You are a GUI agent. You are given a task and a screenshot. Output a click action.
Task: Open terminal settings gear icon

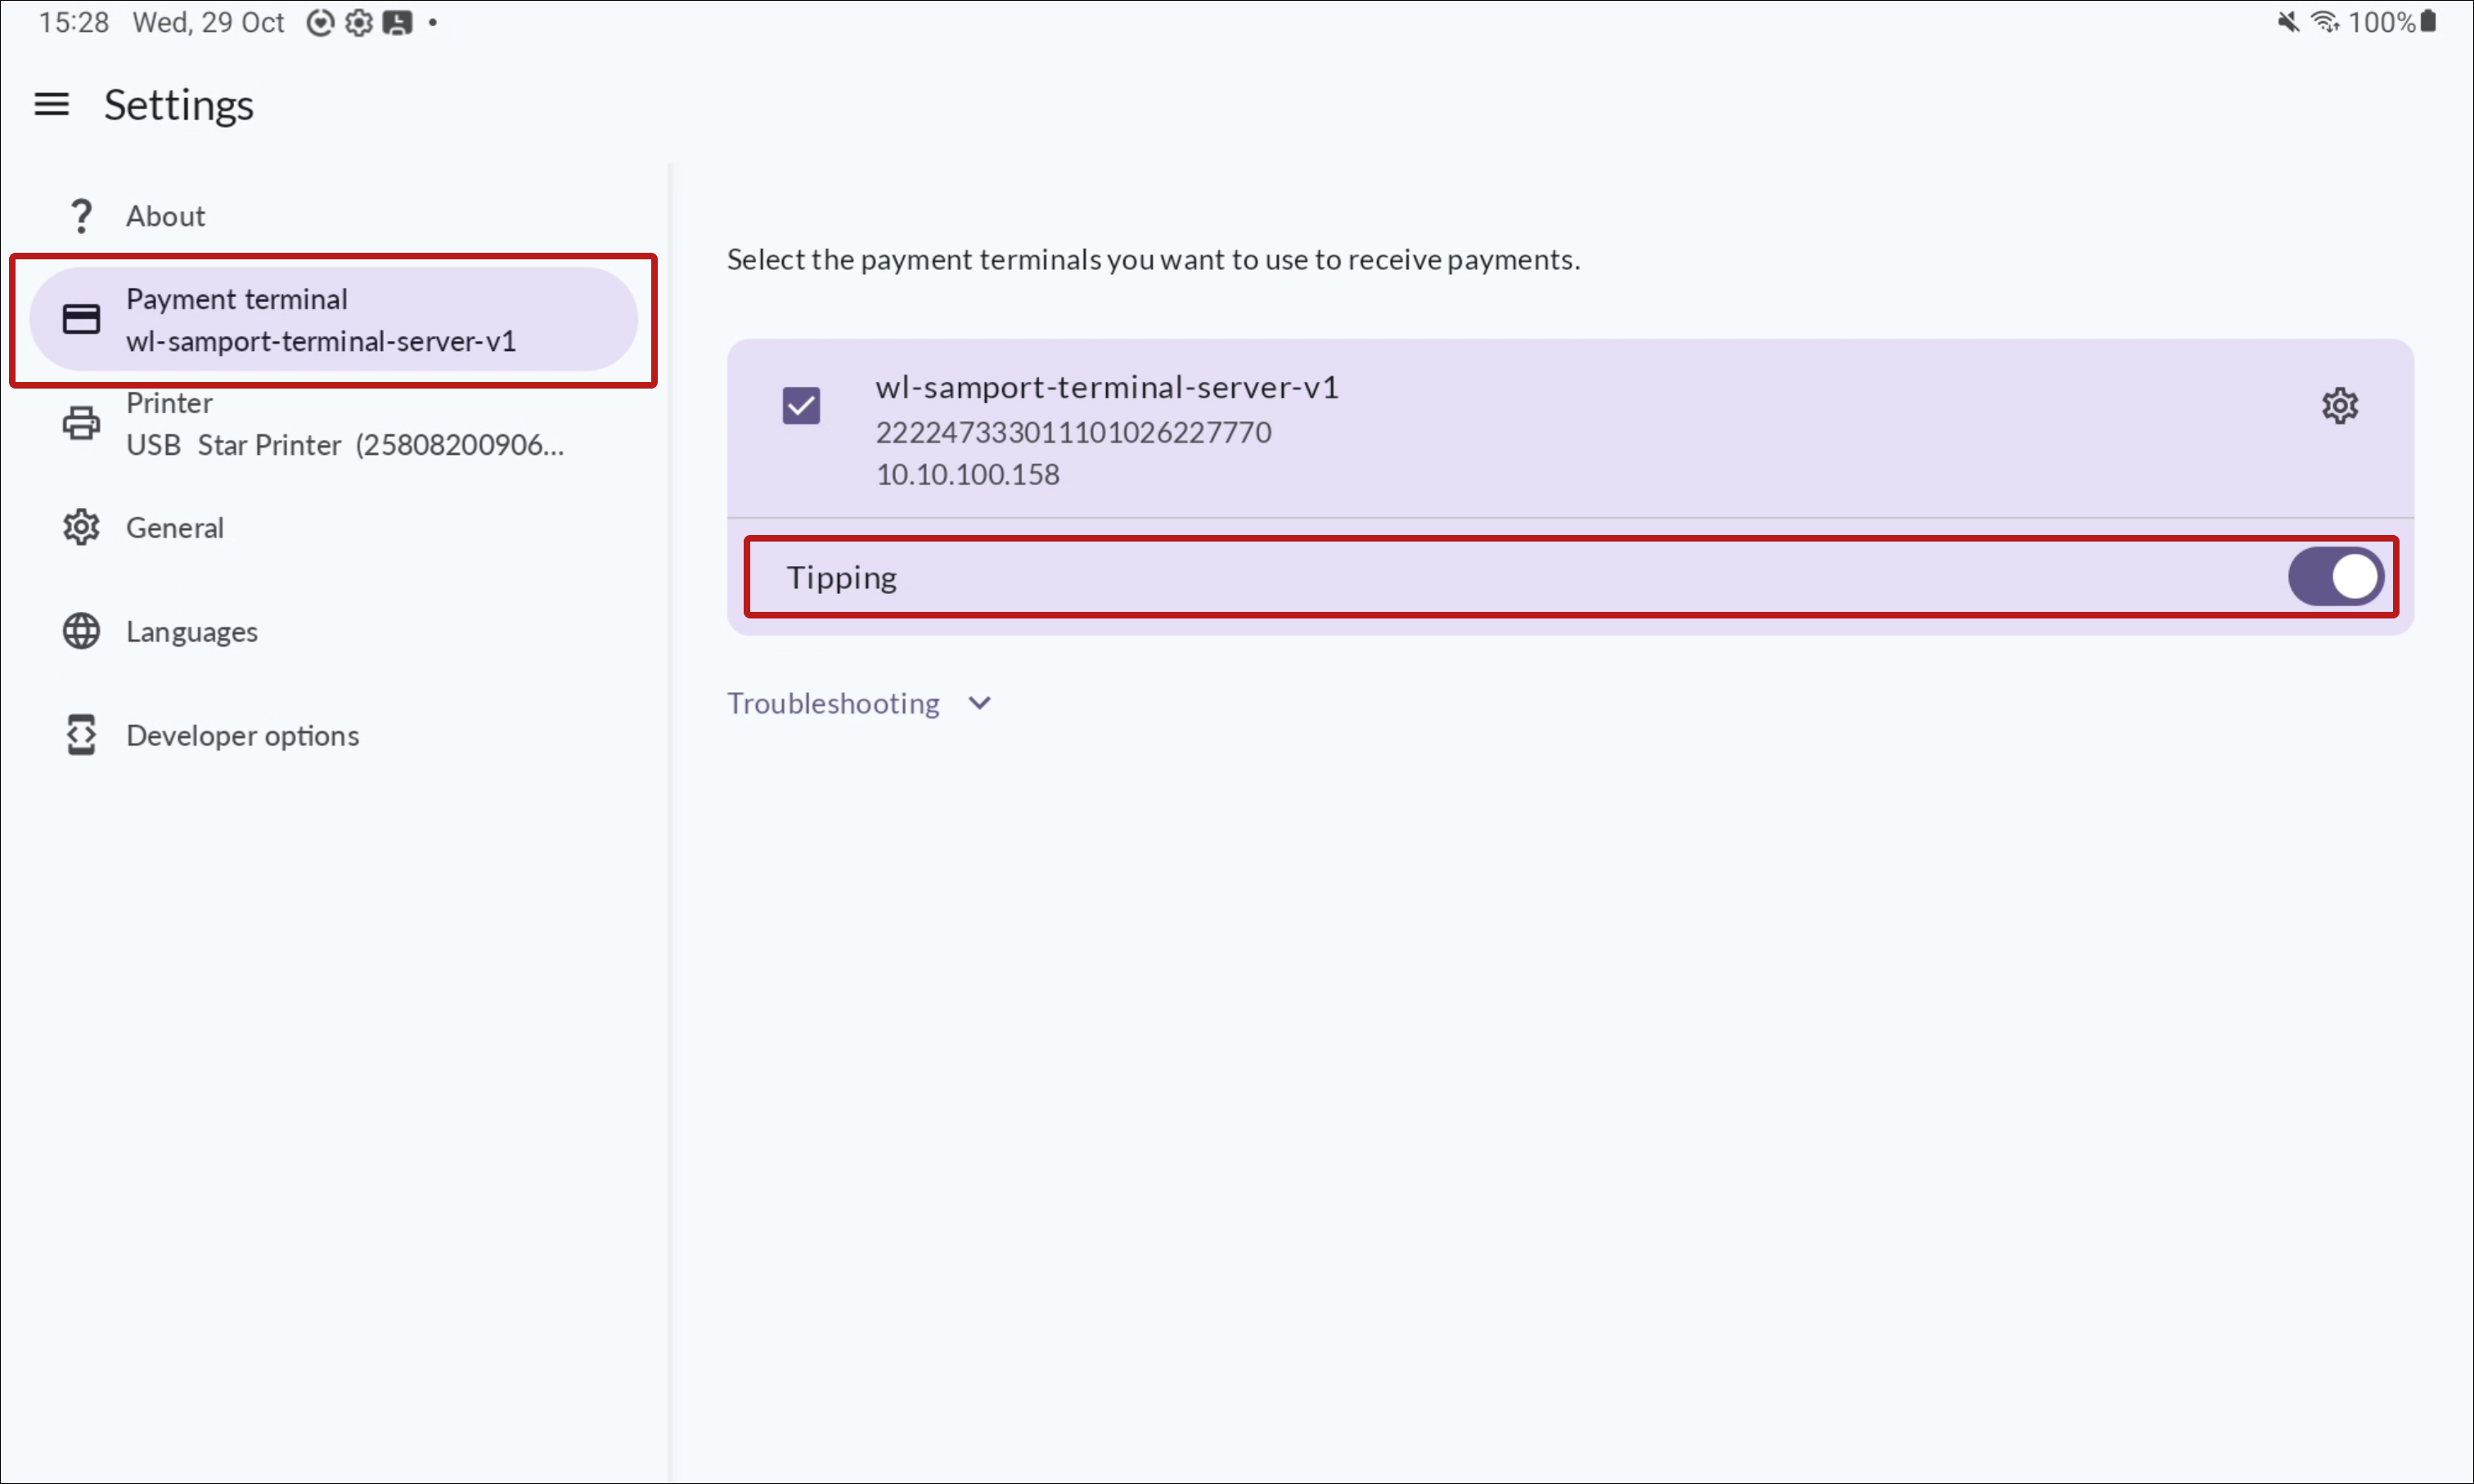tap(2339, 406)
